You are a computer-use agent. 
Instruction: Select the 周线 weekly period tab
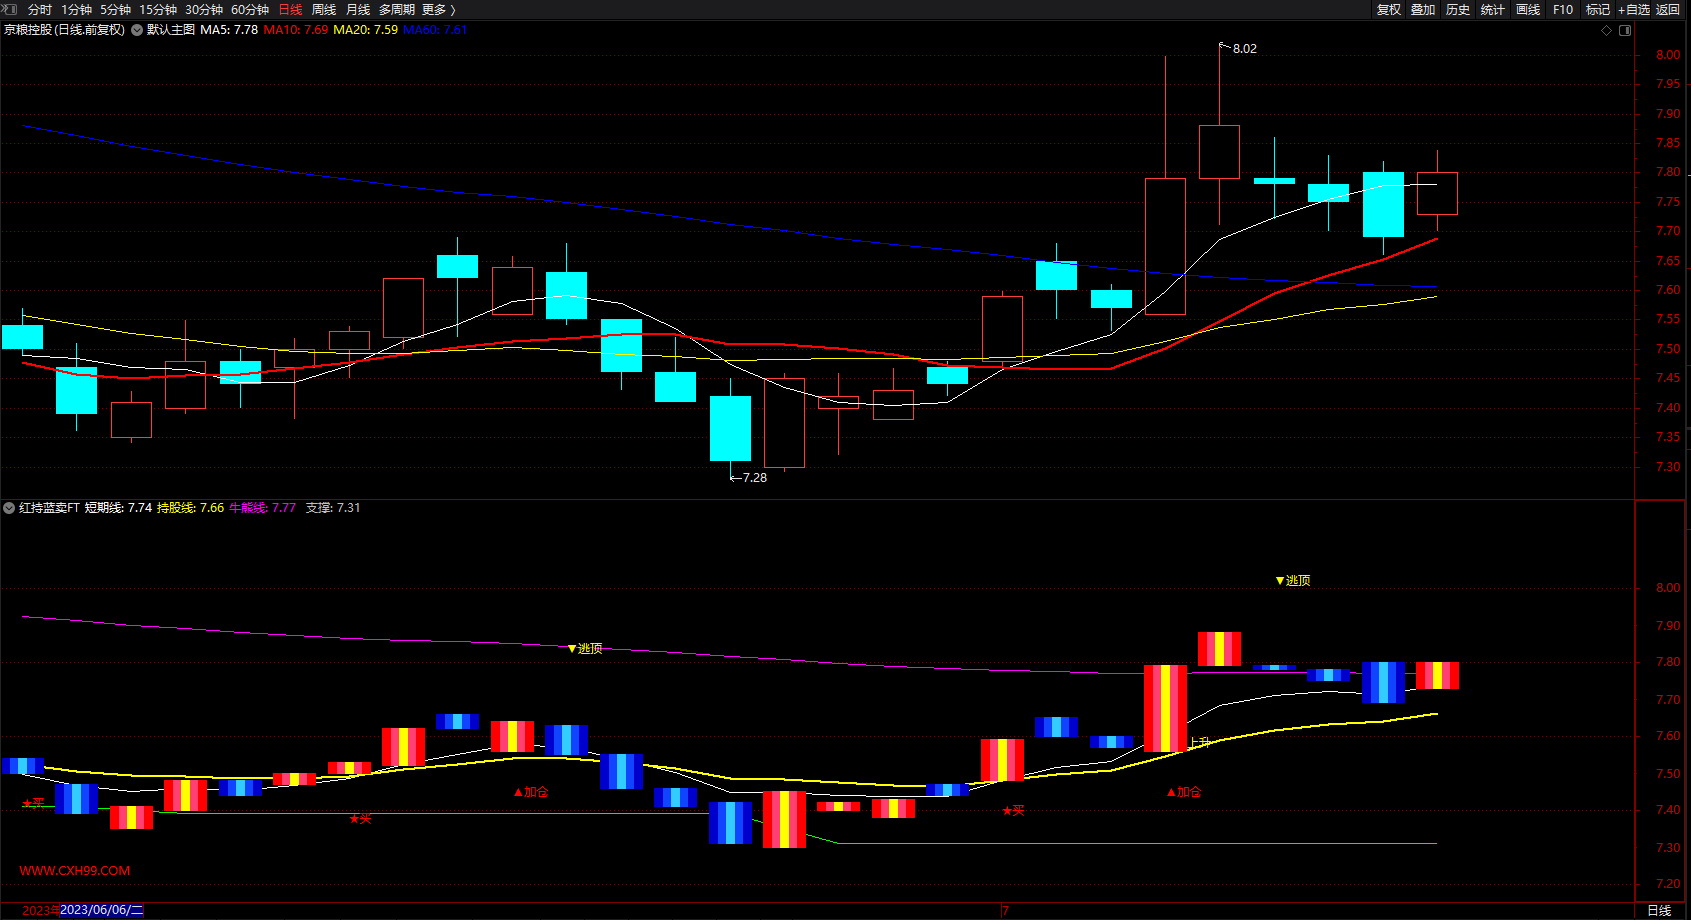point(324,9)
